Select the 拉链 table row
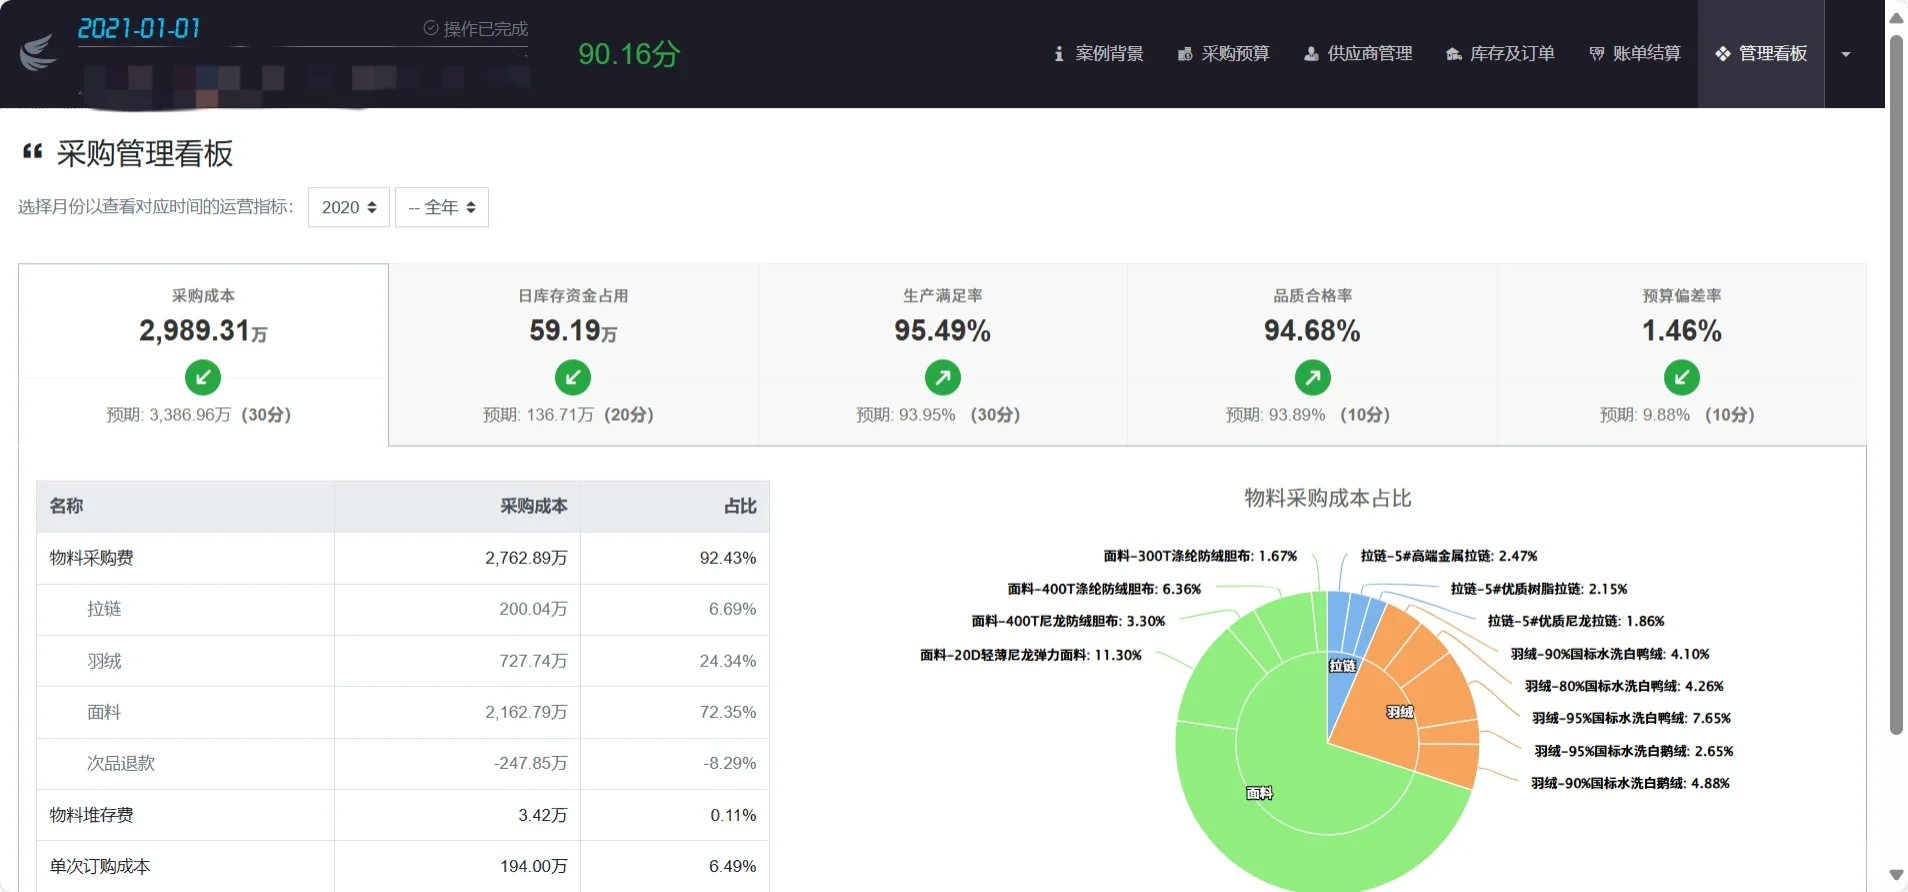The image size is (1908, 892). pyautogui.click(x=403, y=609)
